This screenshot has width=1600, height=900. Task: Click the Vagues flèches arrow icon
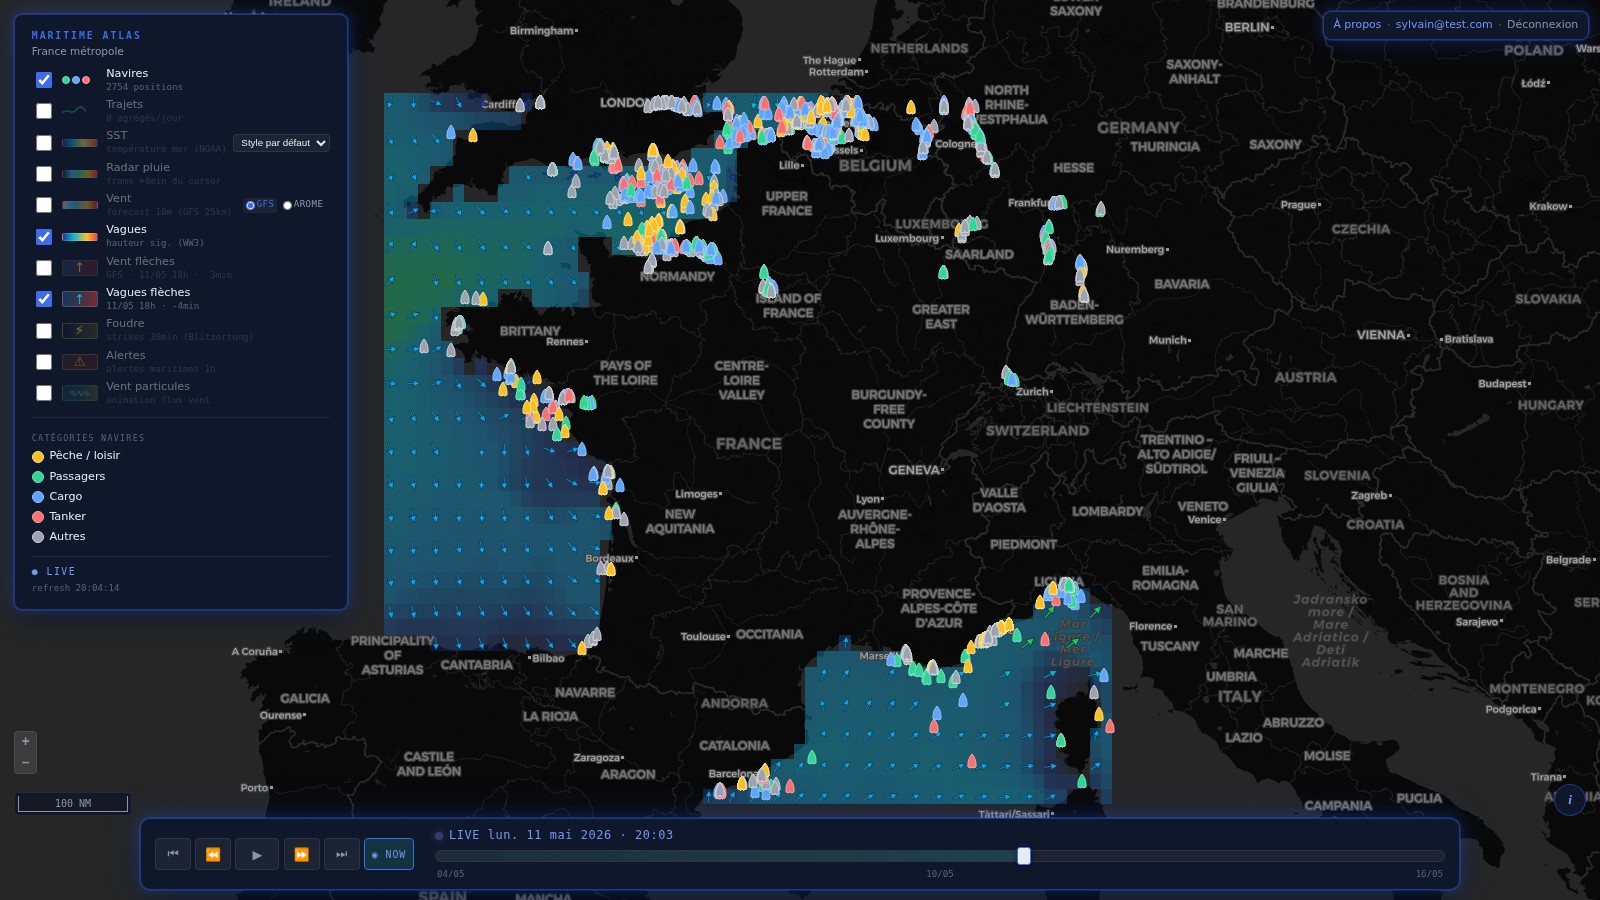(x=80, y=298)
